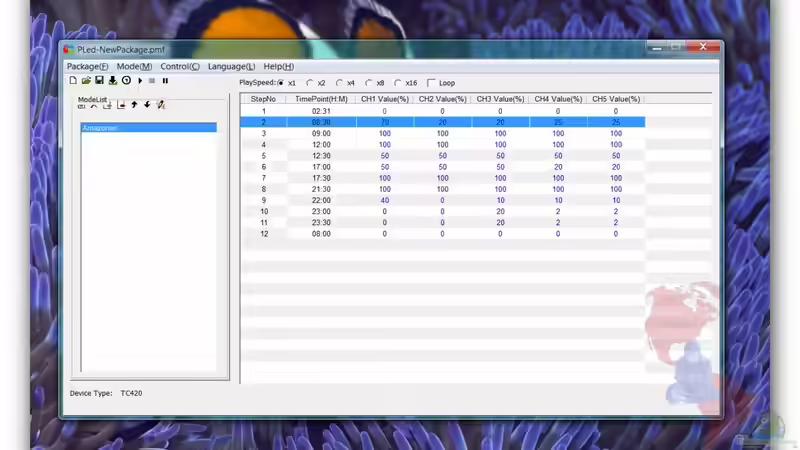Viewport: 800px width, 450px height.
Task: Click the move mode up arrow
Action: (x=134, y=105)
